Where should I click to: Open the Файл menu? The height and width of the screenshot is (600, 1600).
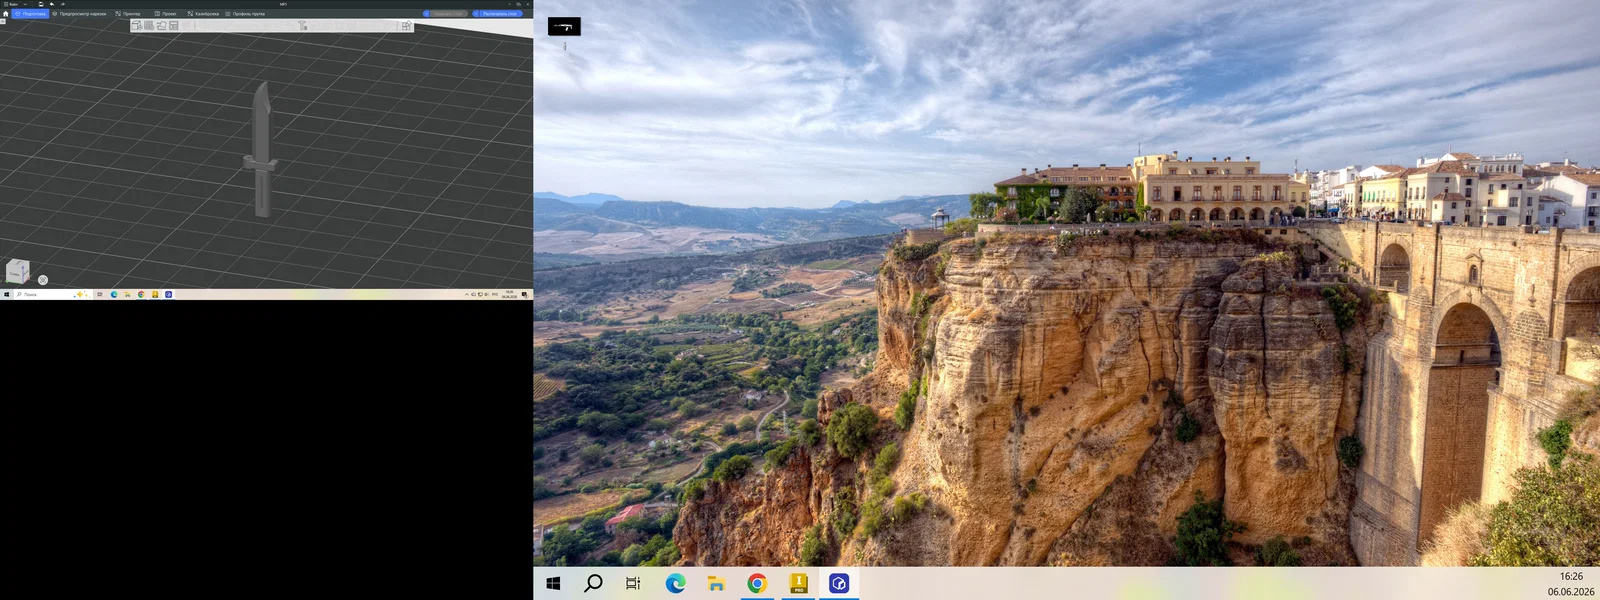click(11, 4)
